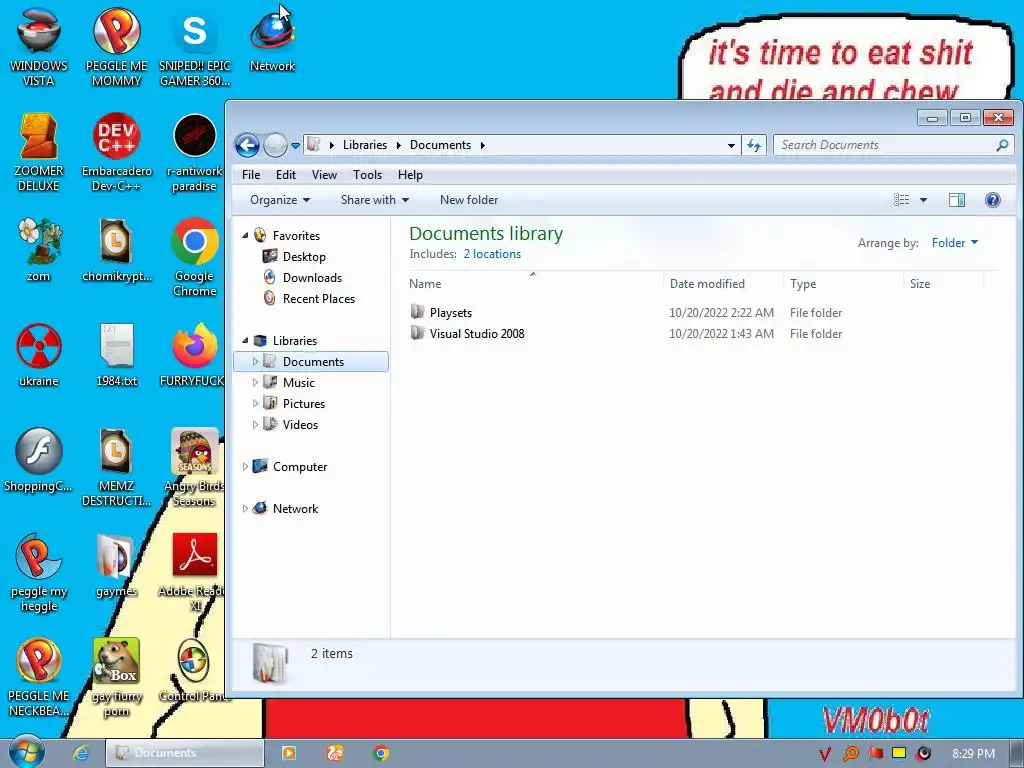Select Recent Places under Favorites
Screen dimensions: 1024x768
click(x=319, y=298)
